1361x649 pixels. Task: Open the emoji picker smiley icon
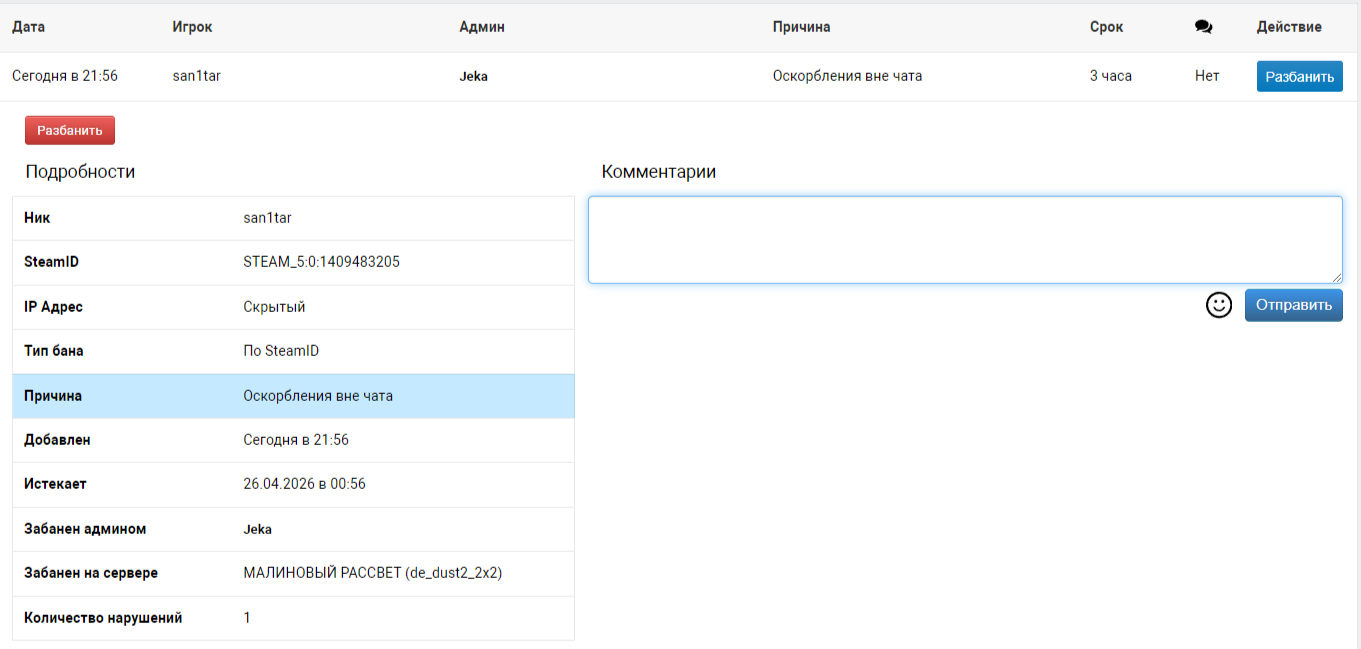pos(1218,305)
